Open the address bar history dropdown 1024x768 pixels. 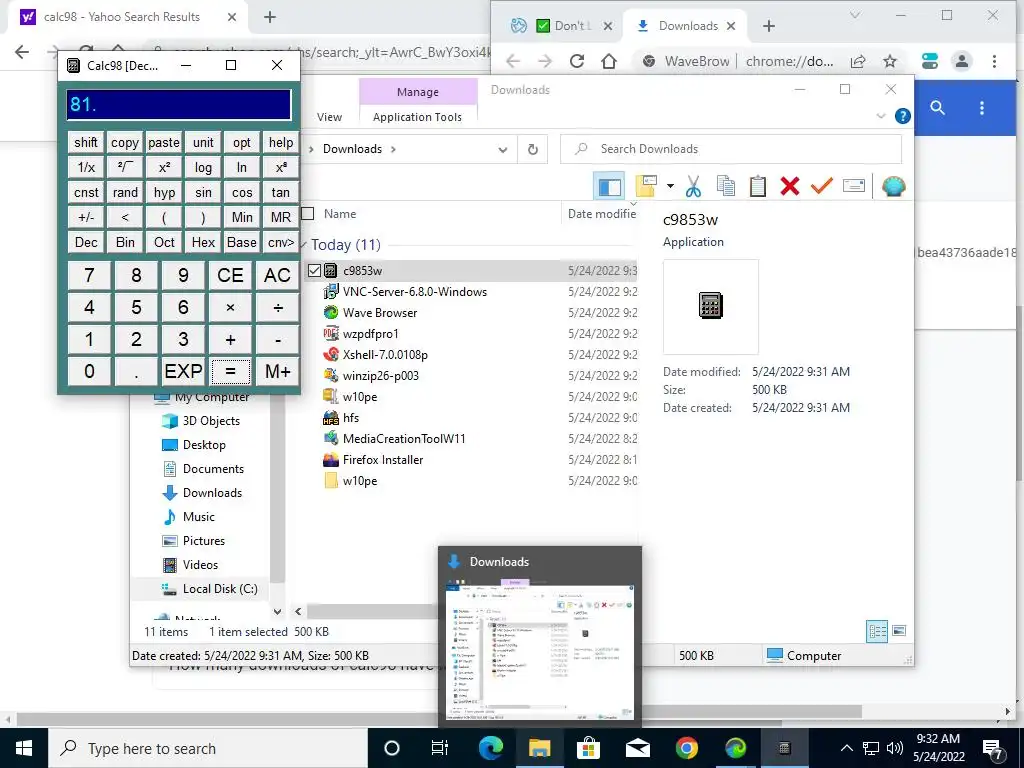pyautogui.click(x=502, y=150)
